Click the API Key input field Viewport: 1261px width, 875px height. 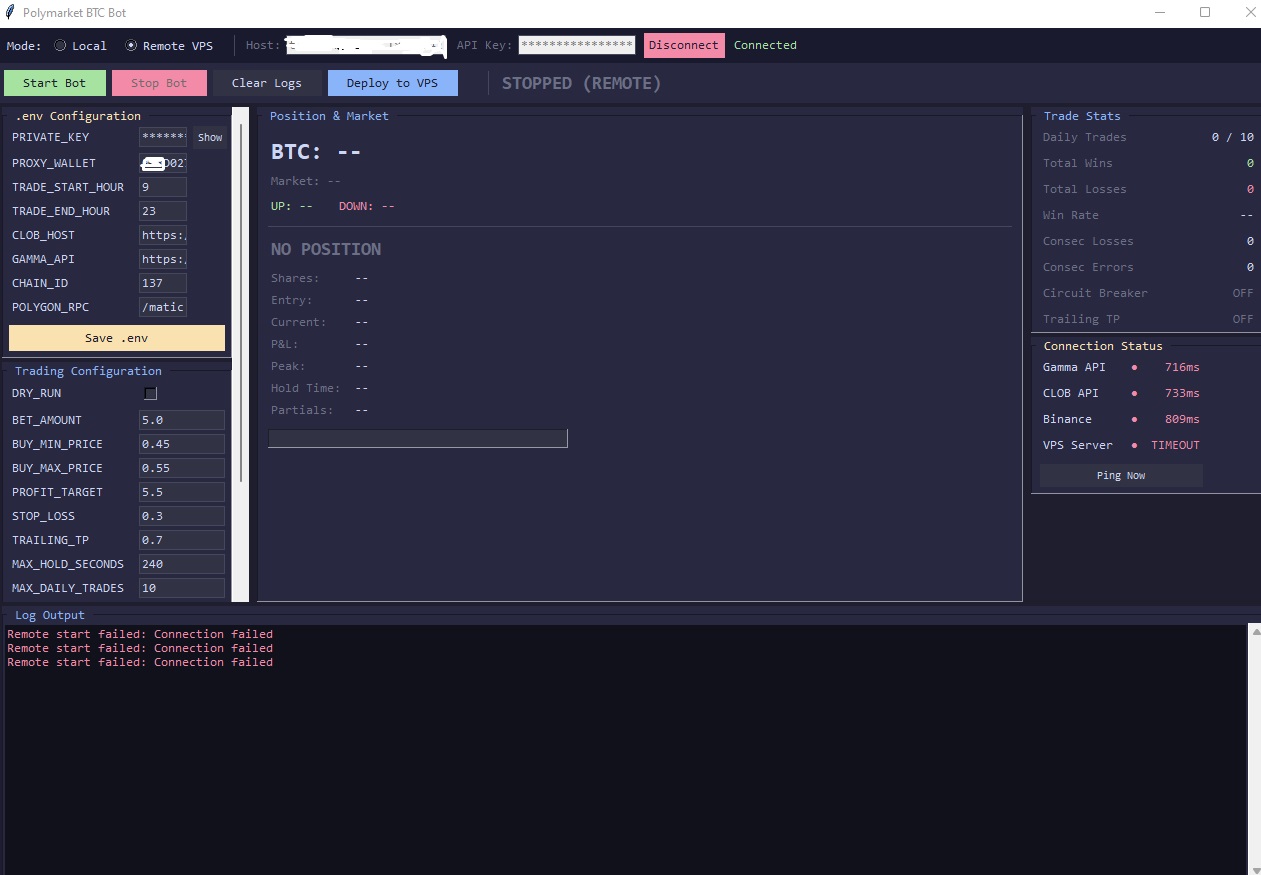pos(577,46)
